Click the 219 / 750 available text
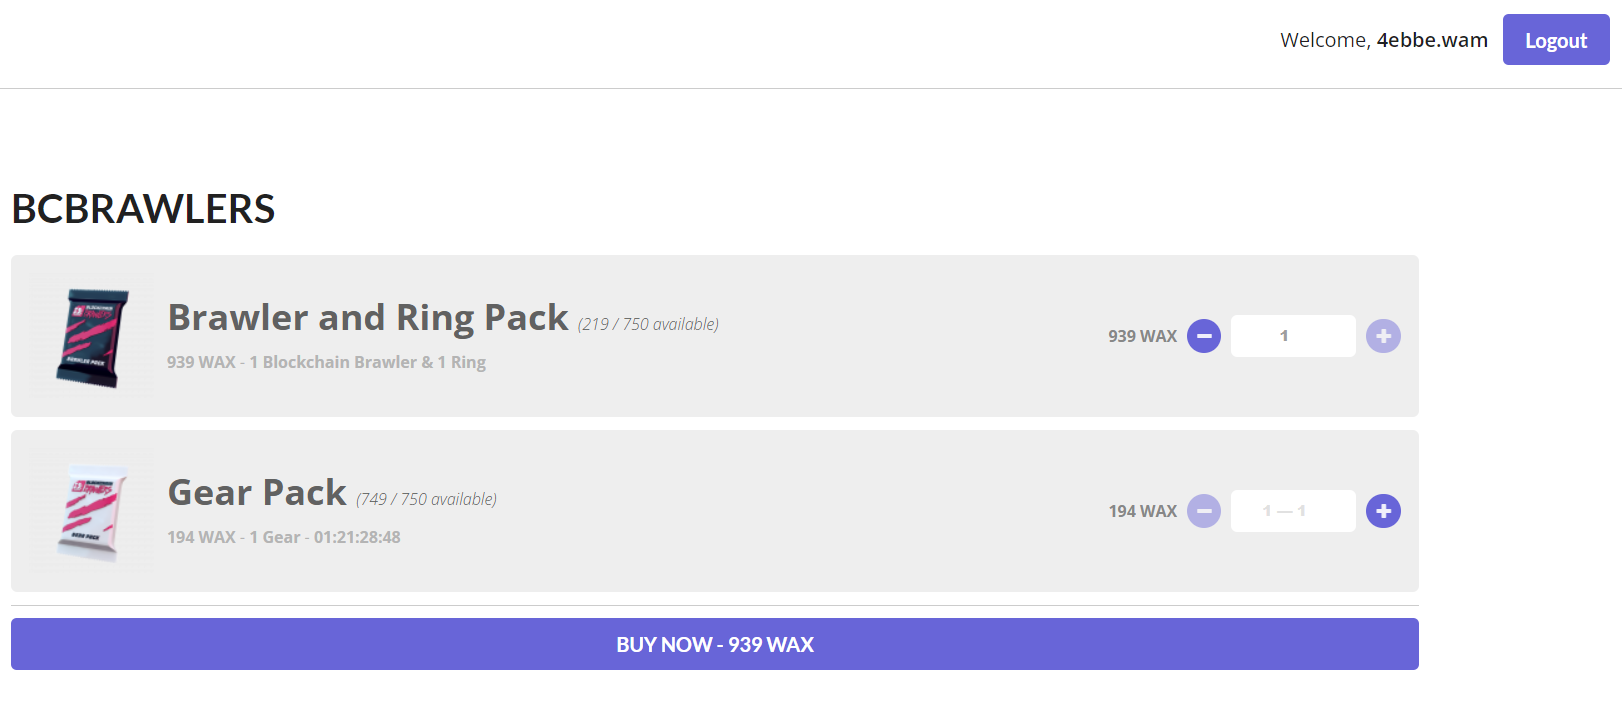 [648, 324]
